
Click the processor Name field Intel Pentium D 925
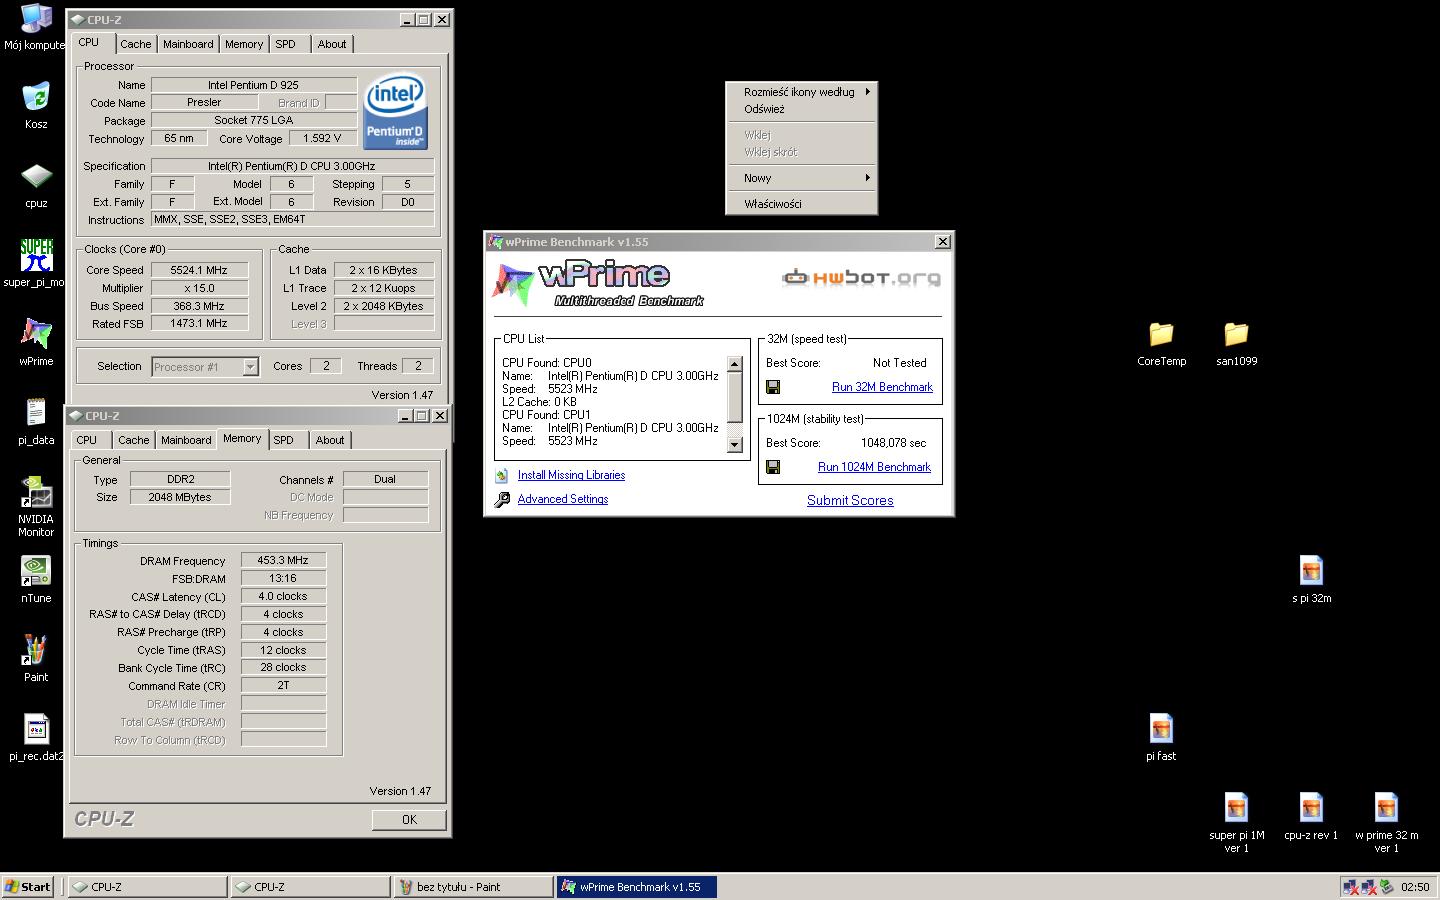coord(253,85)
